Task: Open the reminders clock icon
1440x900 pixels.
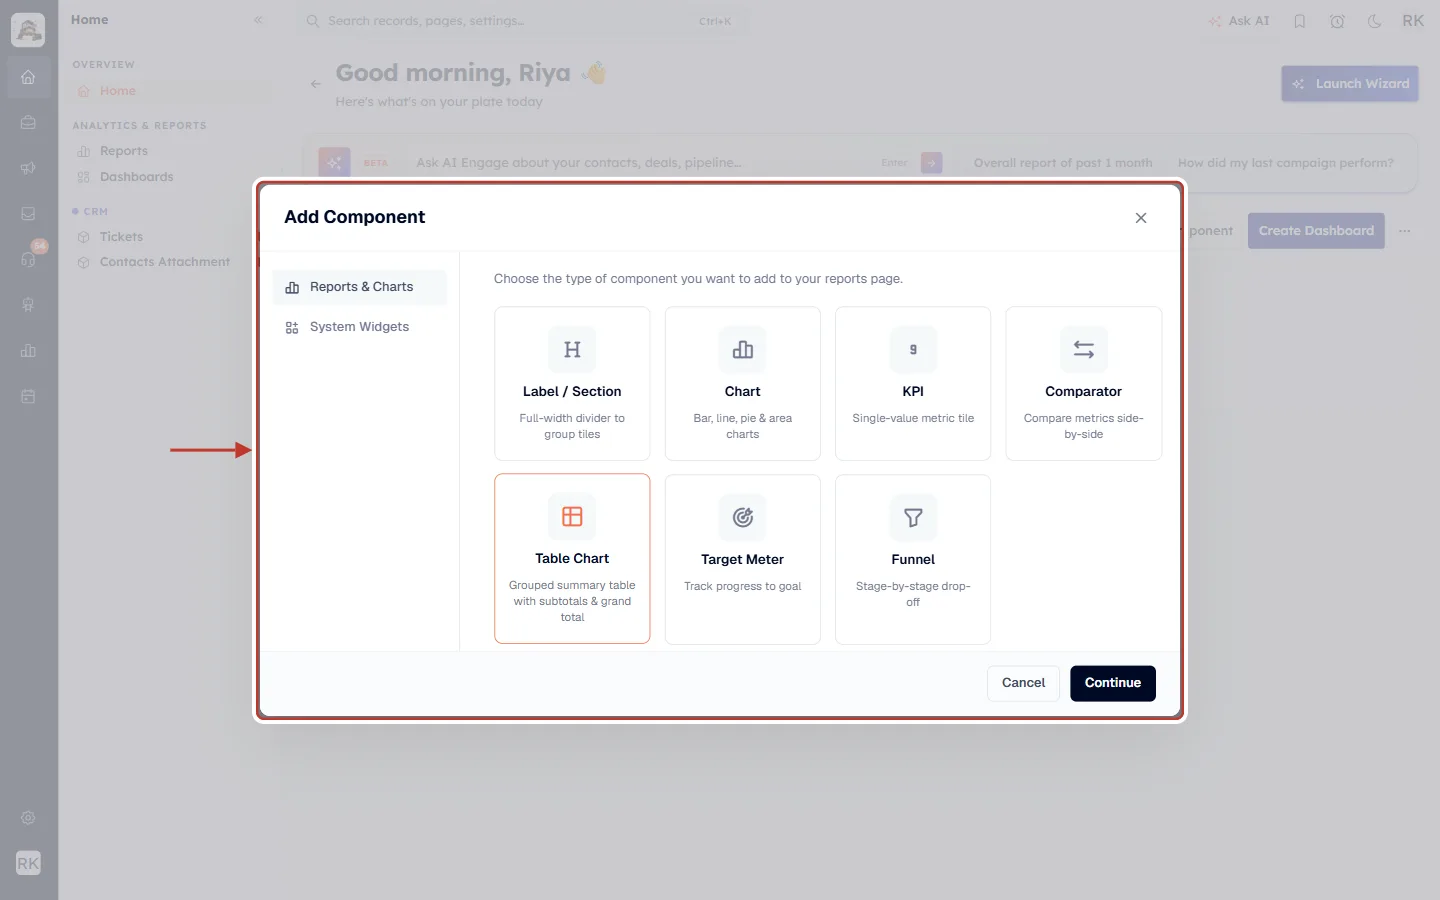Action: tap(1337, 21)
